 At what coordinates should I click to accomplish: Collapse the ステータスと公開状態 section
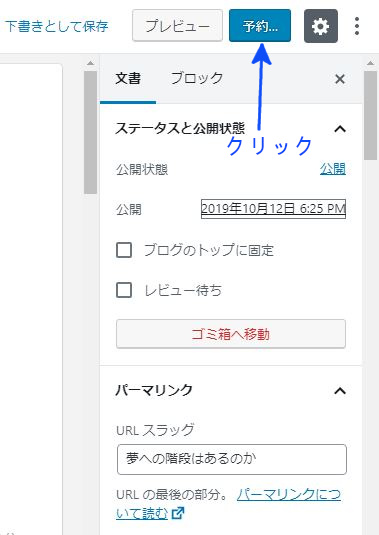click(340, 129)
